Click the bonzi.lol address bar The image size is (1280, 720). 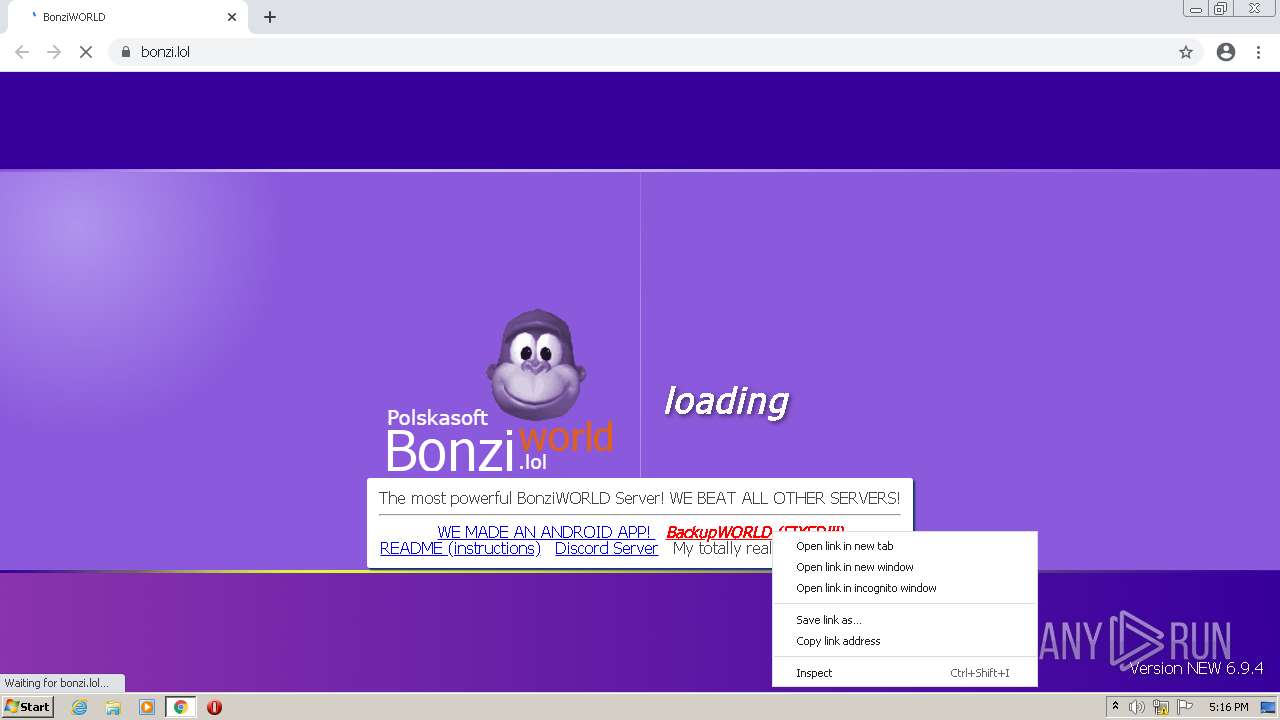point(640,52)
